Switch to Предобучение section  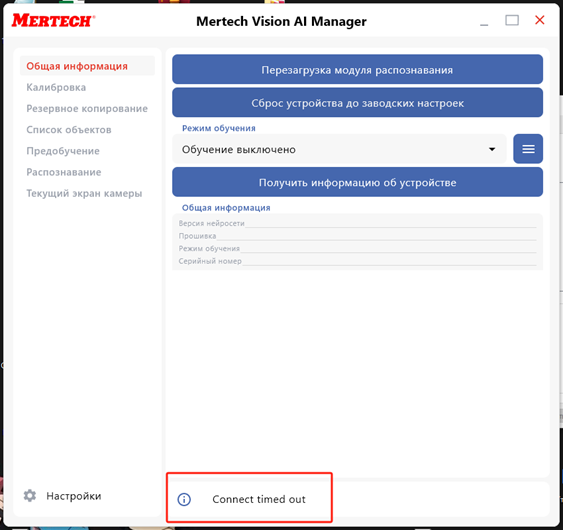(x=63, y=151)
